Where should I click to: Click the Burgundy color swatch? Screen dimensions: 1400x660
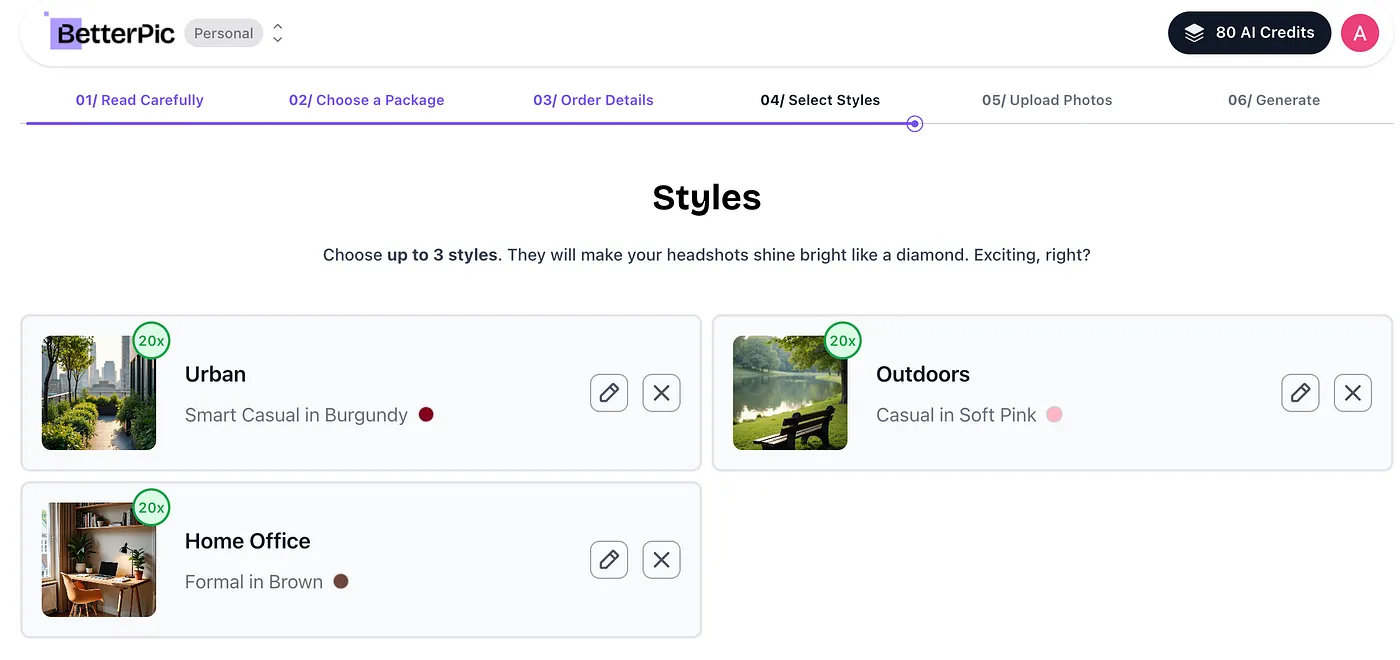(x=426, y=414)
